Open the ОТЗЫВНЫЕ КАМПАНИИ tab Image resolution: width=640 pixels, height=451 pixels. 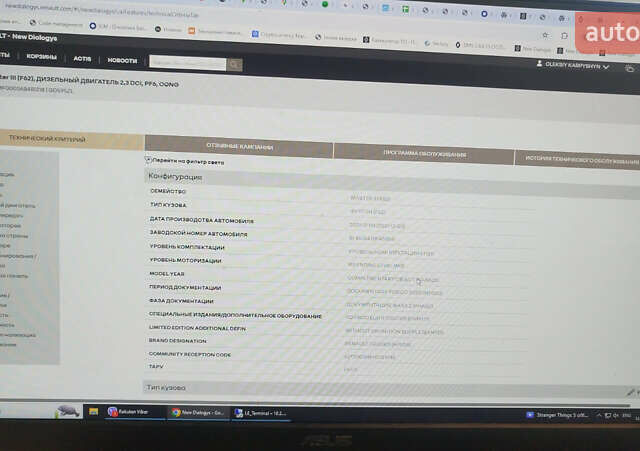[239, 146]
